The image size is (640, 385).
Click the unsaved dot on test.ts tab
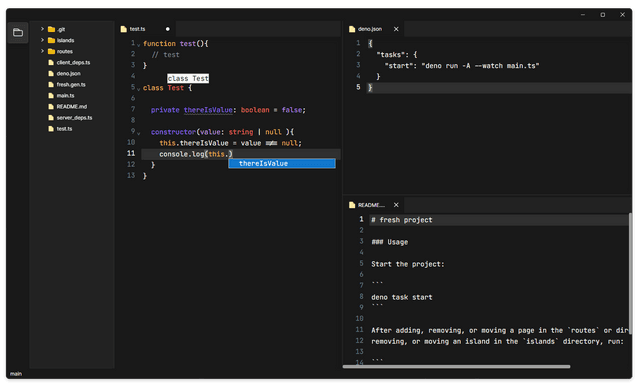(x=167, y=29)
